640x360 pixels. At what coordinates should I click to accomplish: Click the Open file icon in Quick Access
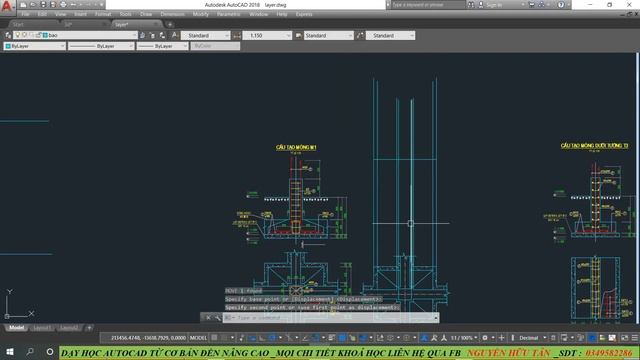tap(33, 5)
